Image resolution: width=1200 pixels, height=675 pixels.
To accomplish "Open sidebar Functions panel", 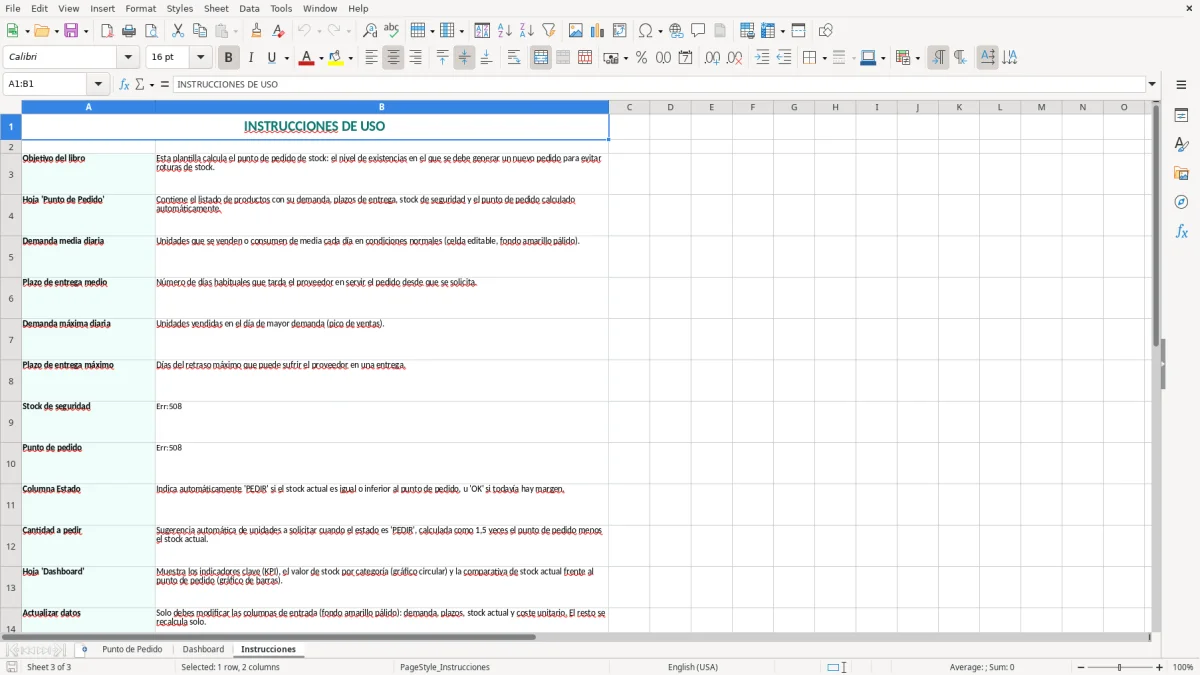I will click(1181, 231).
